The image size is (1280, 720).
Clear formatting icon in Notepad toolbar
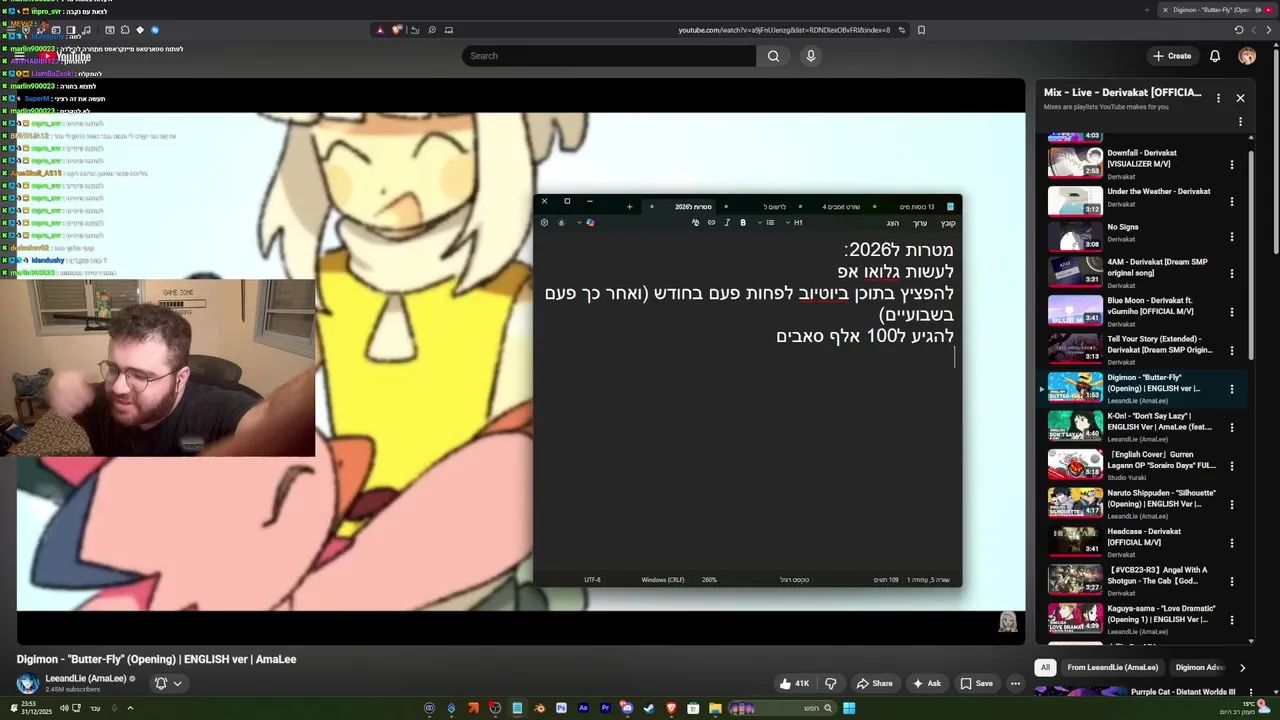[x=695, y=223]
